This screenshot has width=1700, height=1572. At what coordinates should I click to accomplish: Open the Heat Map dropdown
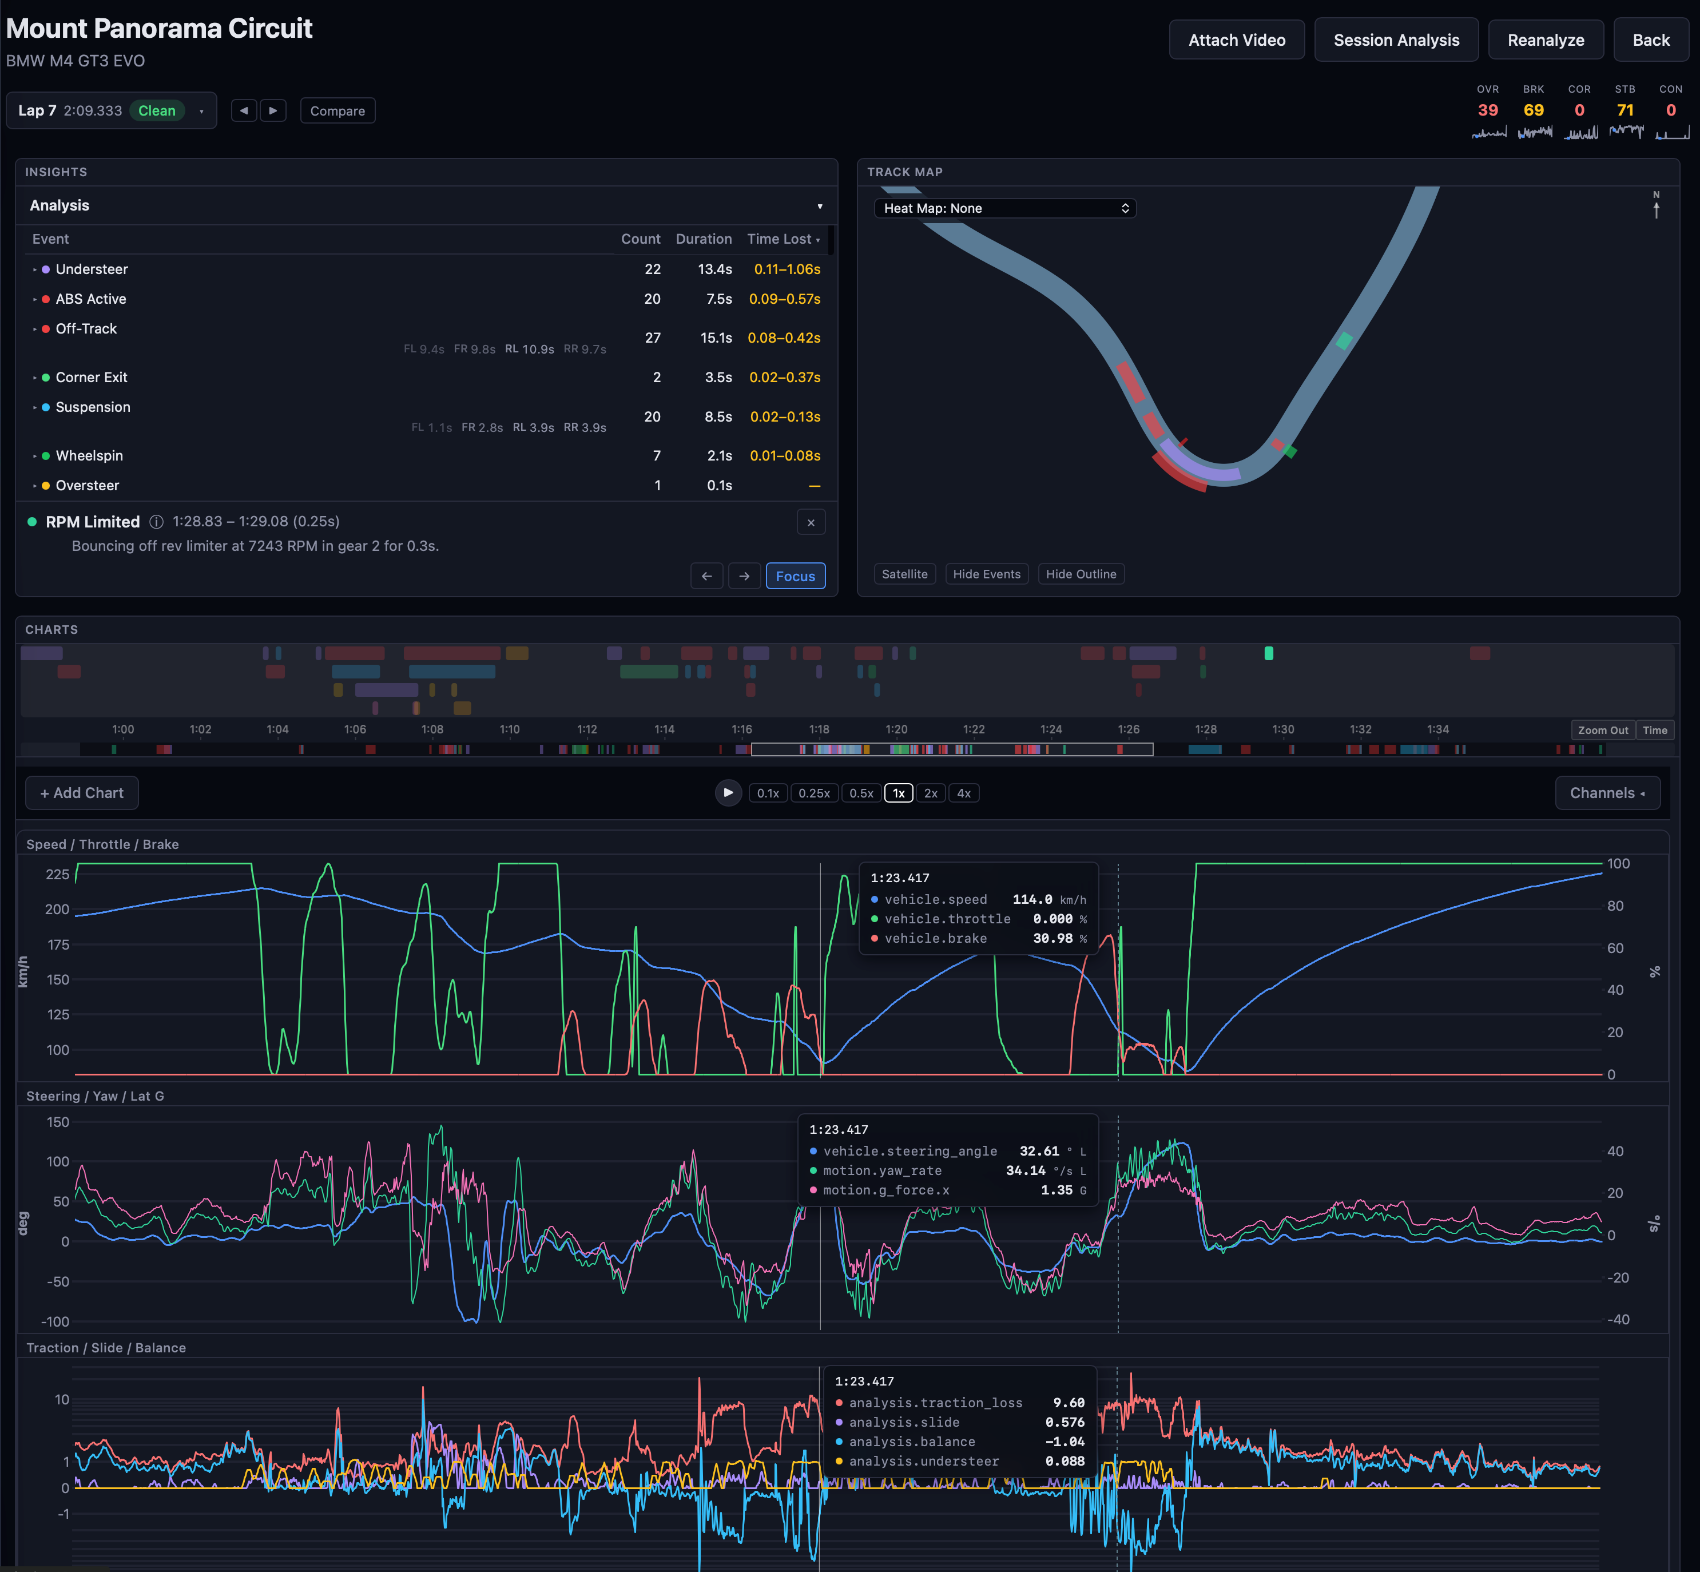[1005, 208]
